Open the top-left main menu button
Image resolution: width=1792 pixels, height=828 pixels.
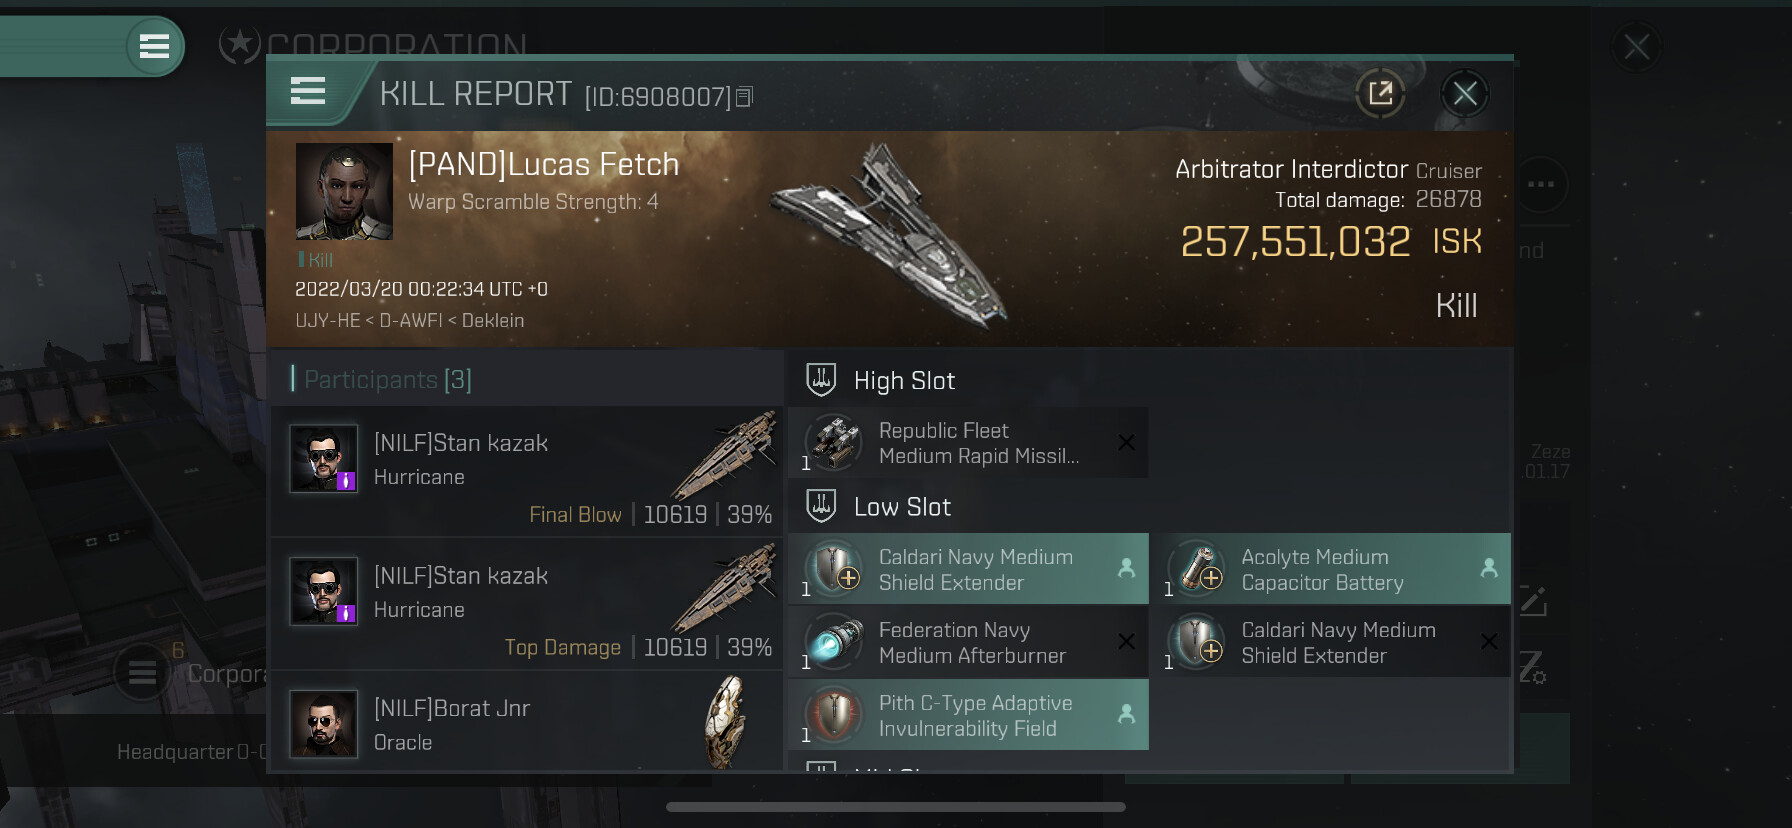[154, 46]
